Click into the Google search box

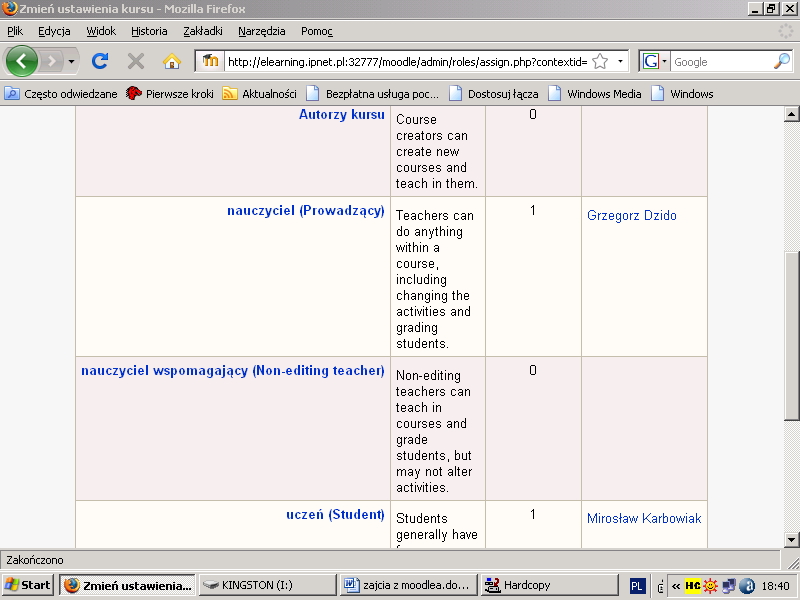pyautogui.click(x=721, y=62)
